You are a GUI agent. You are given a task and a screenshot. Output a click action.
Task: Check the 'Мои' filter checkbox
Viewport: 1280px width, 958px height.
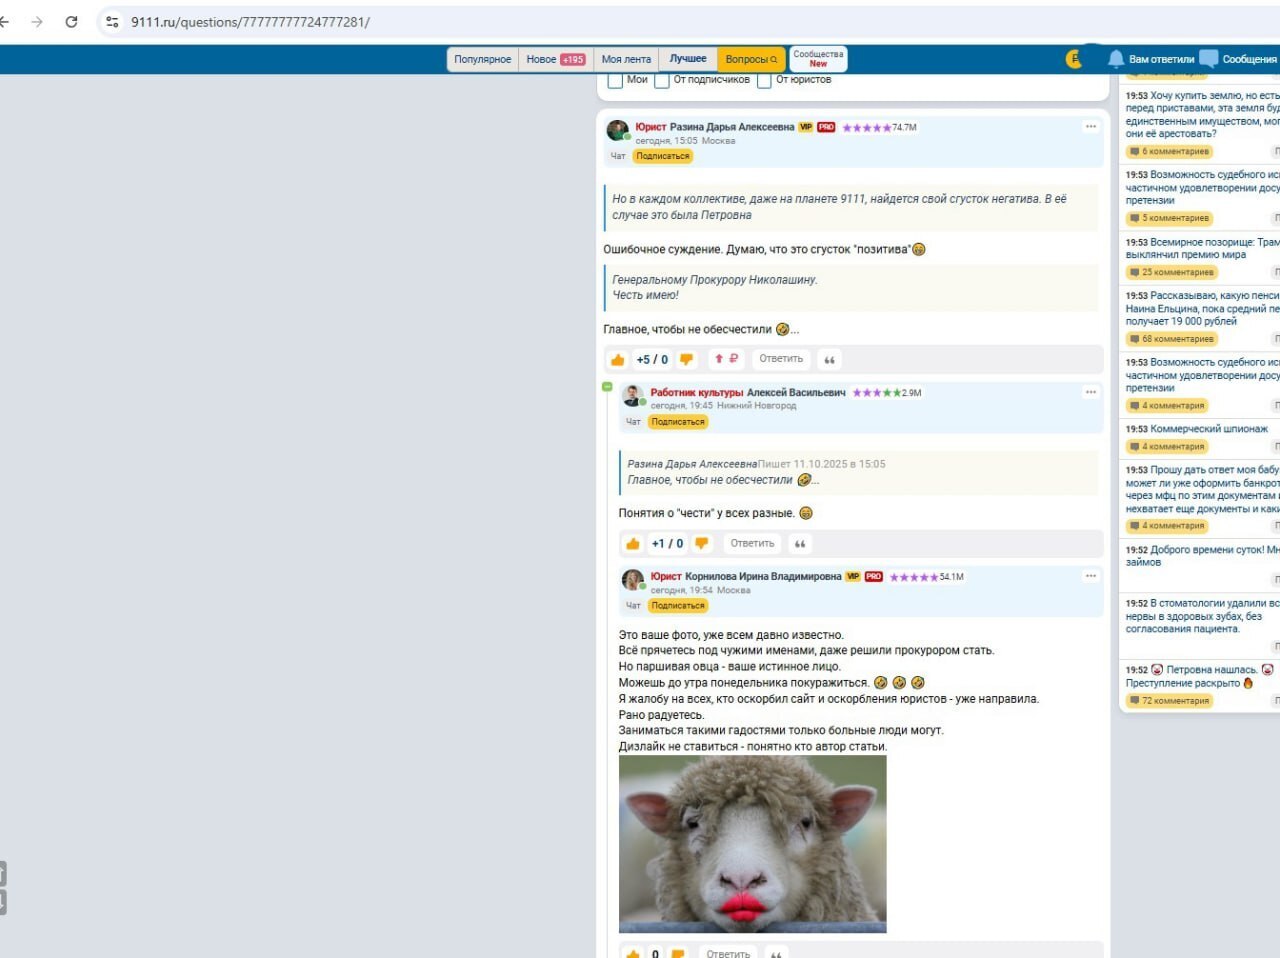tap(615, 80)
